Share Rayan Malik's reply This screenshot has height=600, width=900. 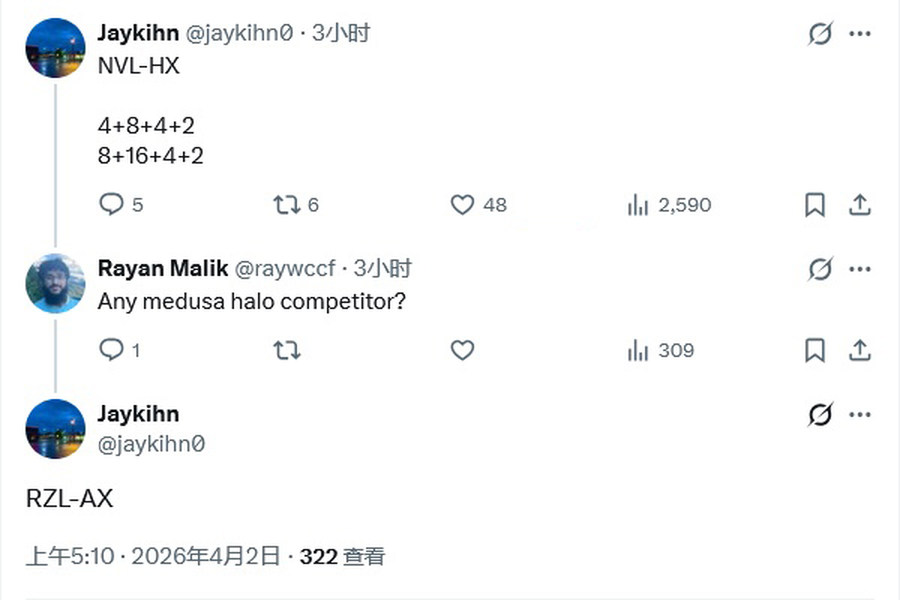859,350
